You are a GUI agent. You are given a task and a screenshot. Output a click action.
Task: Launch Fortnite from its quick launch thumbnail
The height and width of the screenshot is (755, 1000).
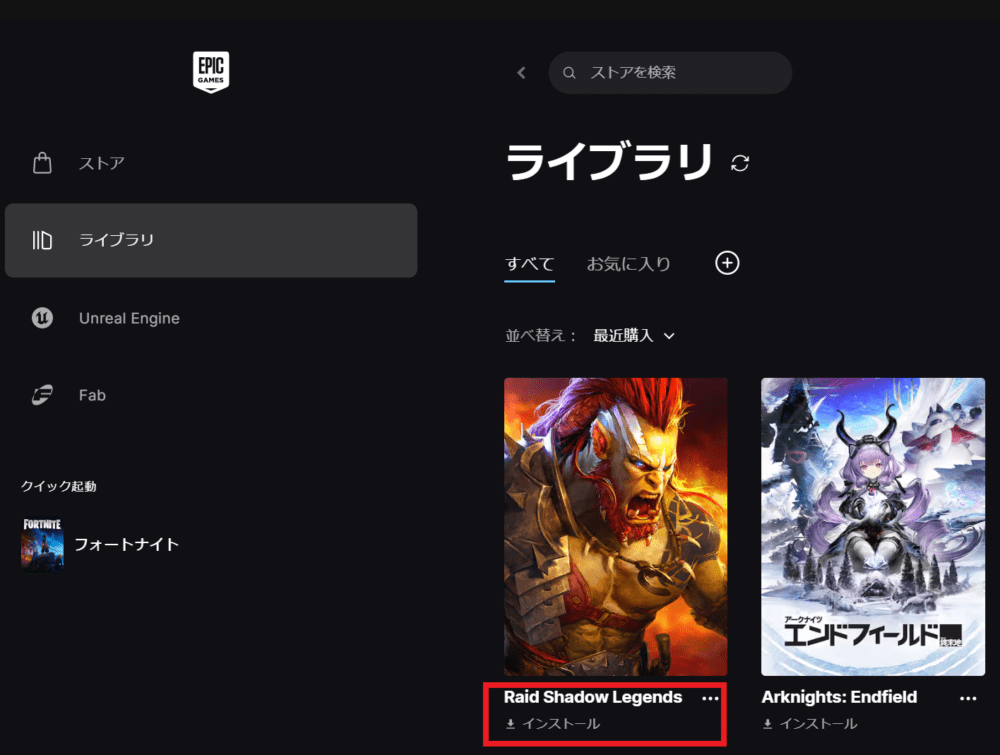click(x=42, y=545)
